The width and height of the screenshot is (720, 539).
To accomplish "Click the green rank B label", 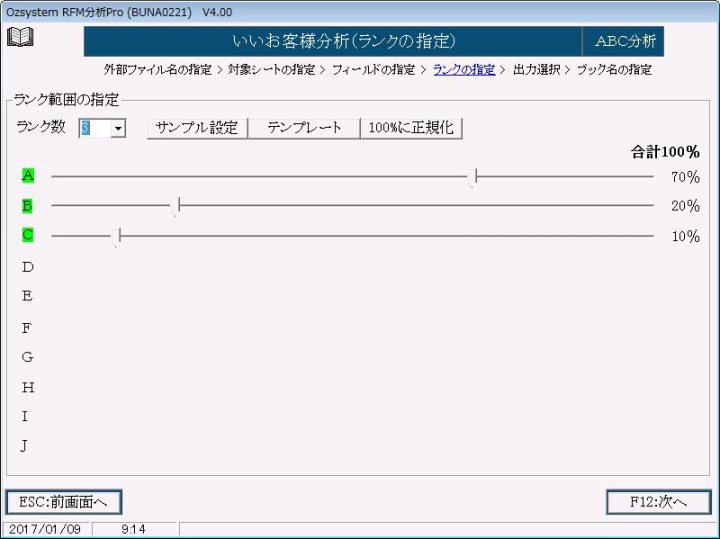I will click(x=28, y=206).
